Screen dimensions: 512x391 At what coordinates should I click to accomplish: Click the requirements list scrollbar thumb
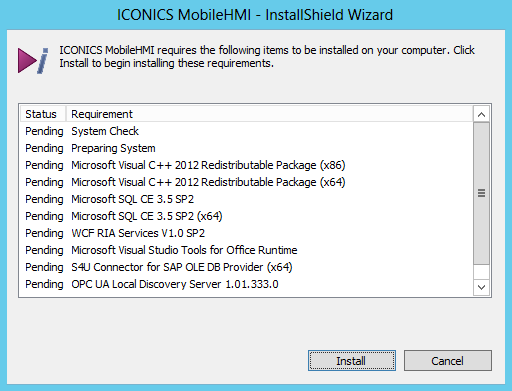(481, 193)
